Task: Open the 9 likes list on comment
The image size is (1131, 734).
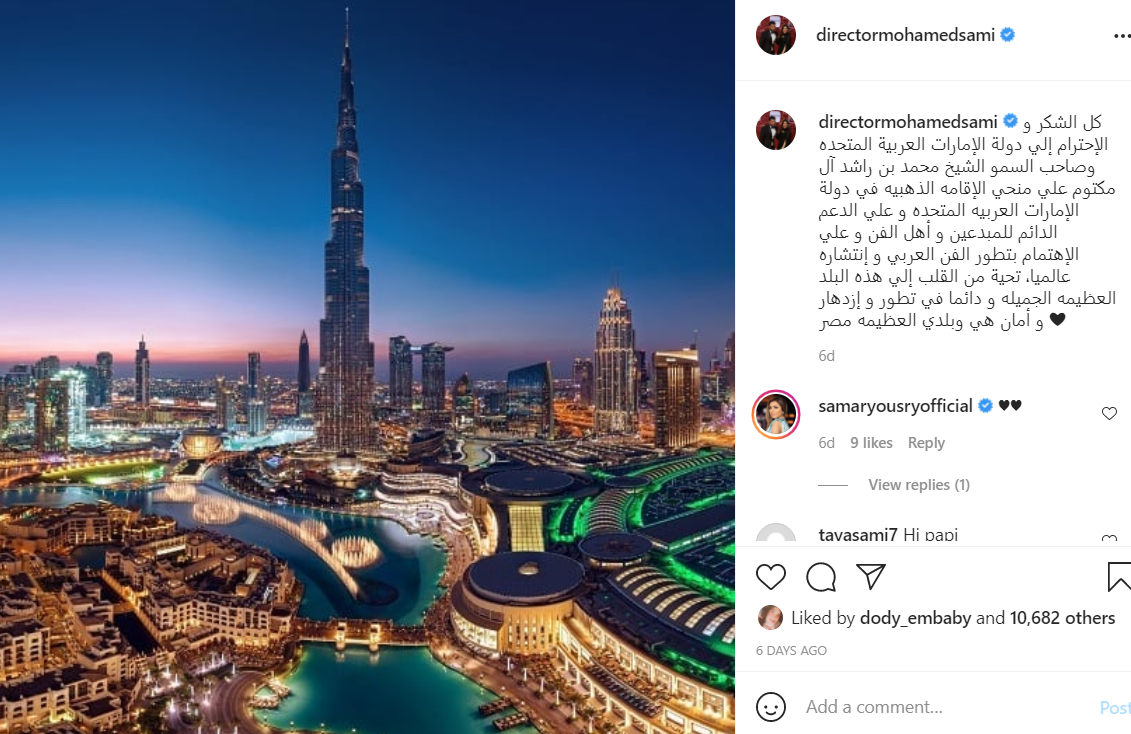Action: [871, 443]
